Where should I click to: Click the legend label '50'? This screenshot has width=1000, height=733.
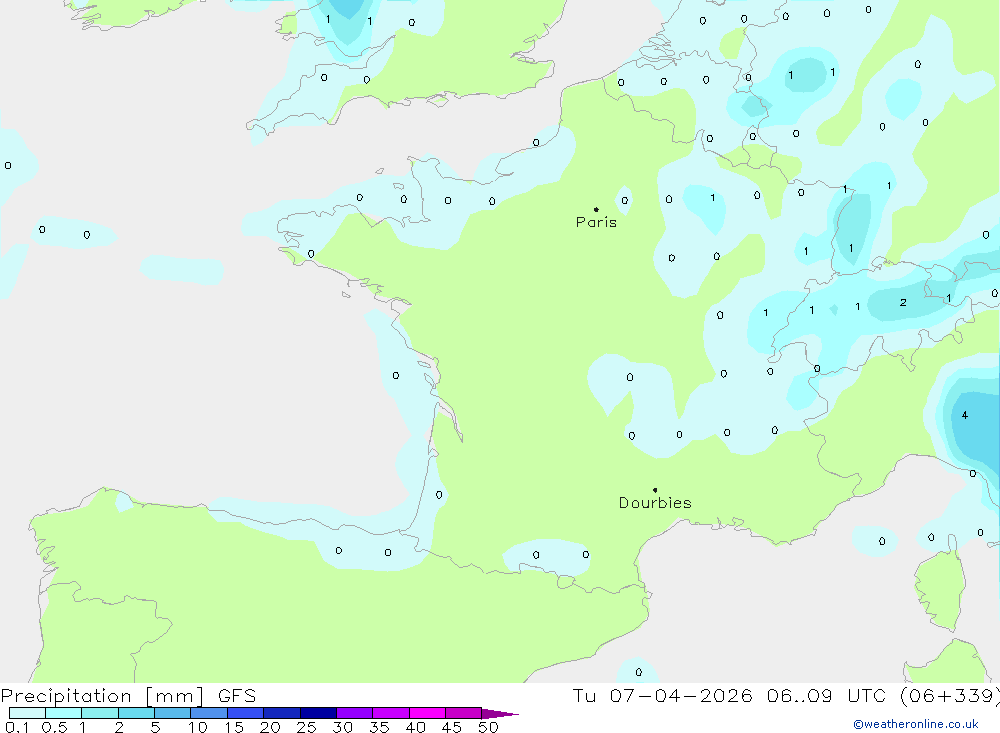point(488,727)
